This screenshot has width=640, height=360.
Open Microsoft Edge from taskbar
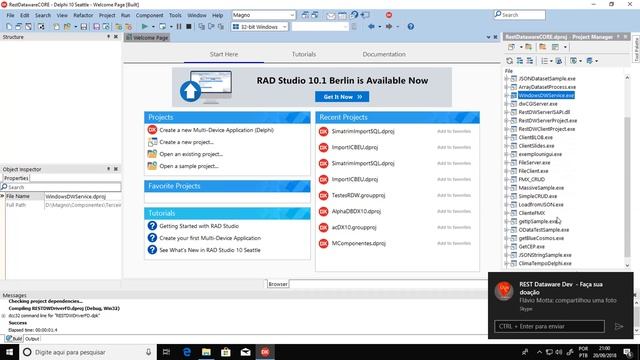[187, 352]
